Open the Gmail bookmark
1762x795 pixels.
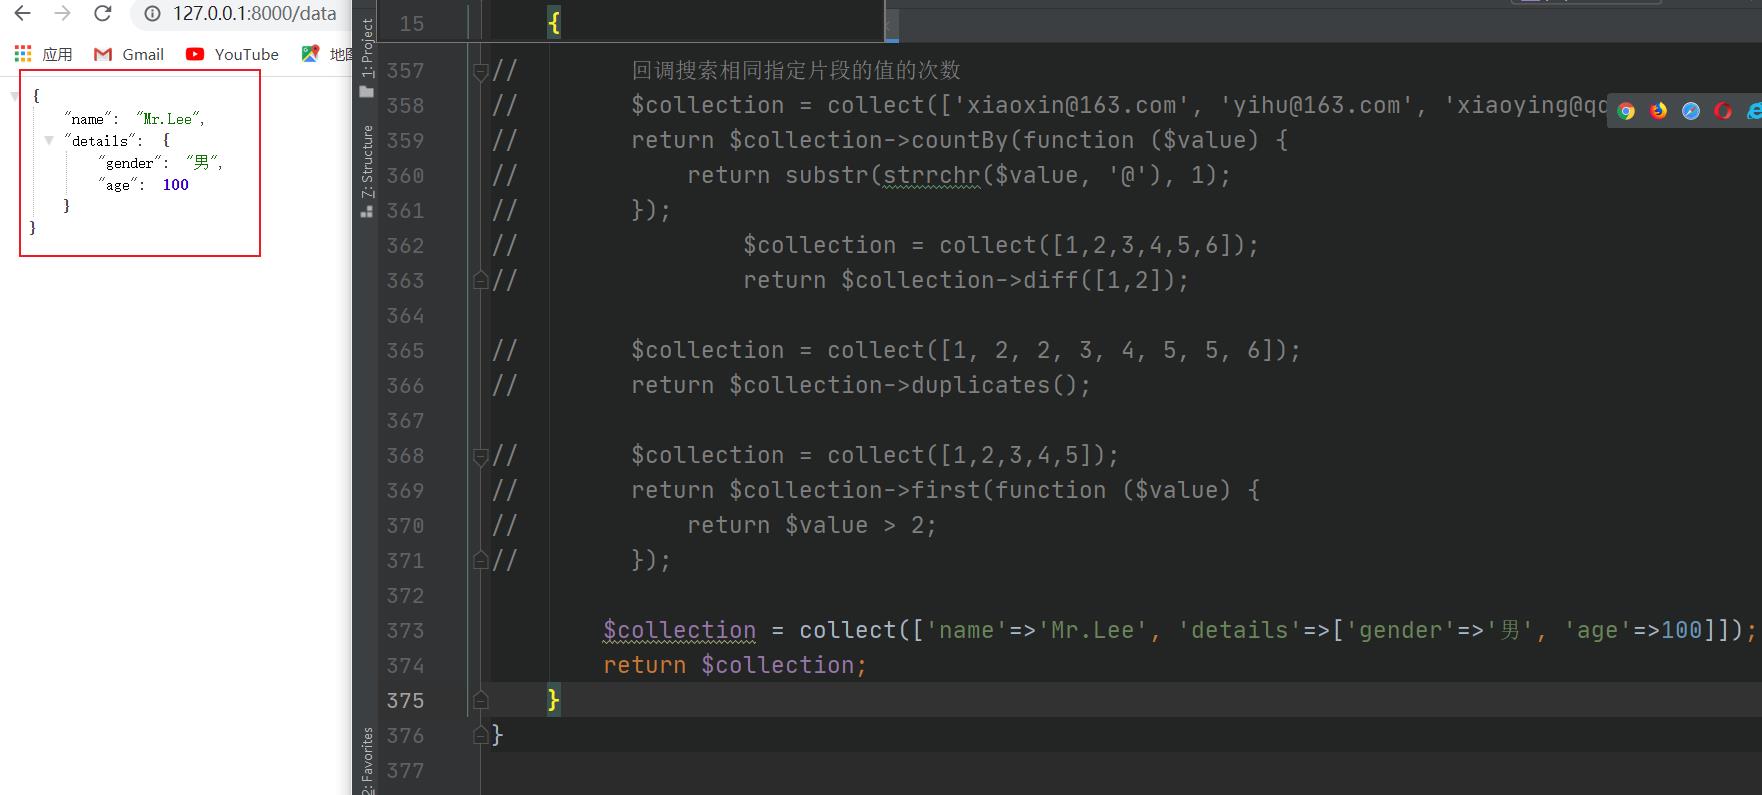click(129, 54)
